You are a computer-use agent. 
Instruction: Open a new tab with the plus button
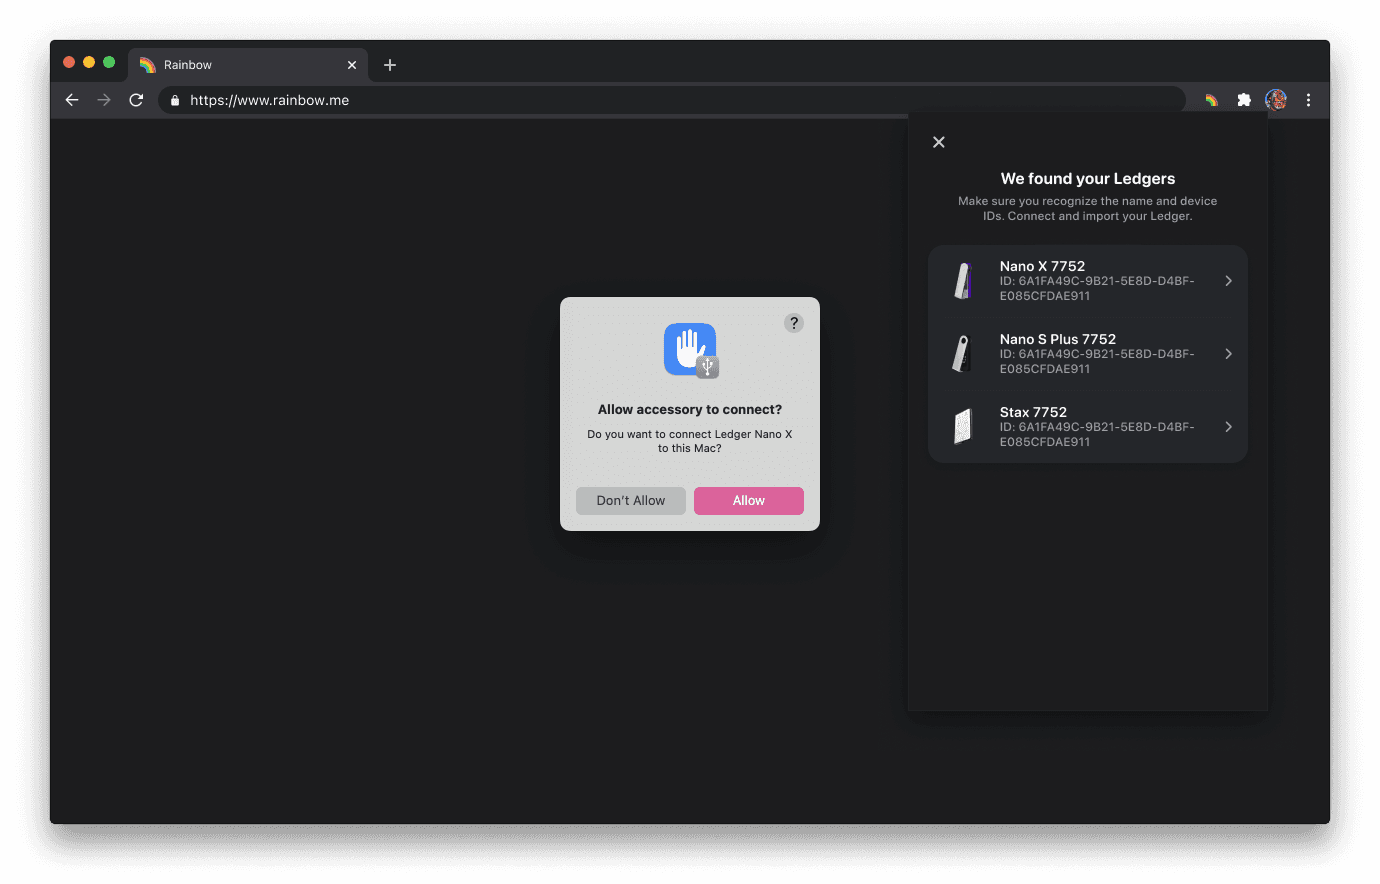(x=390, y=65)
